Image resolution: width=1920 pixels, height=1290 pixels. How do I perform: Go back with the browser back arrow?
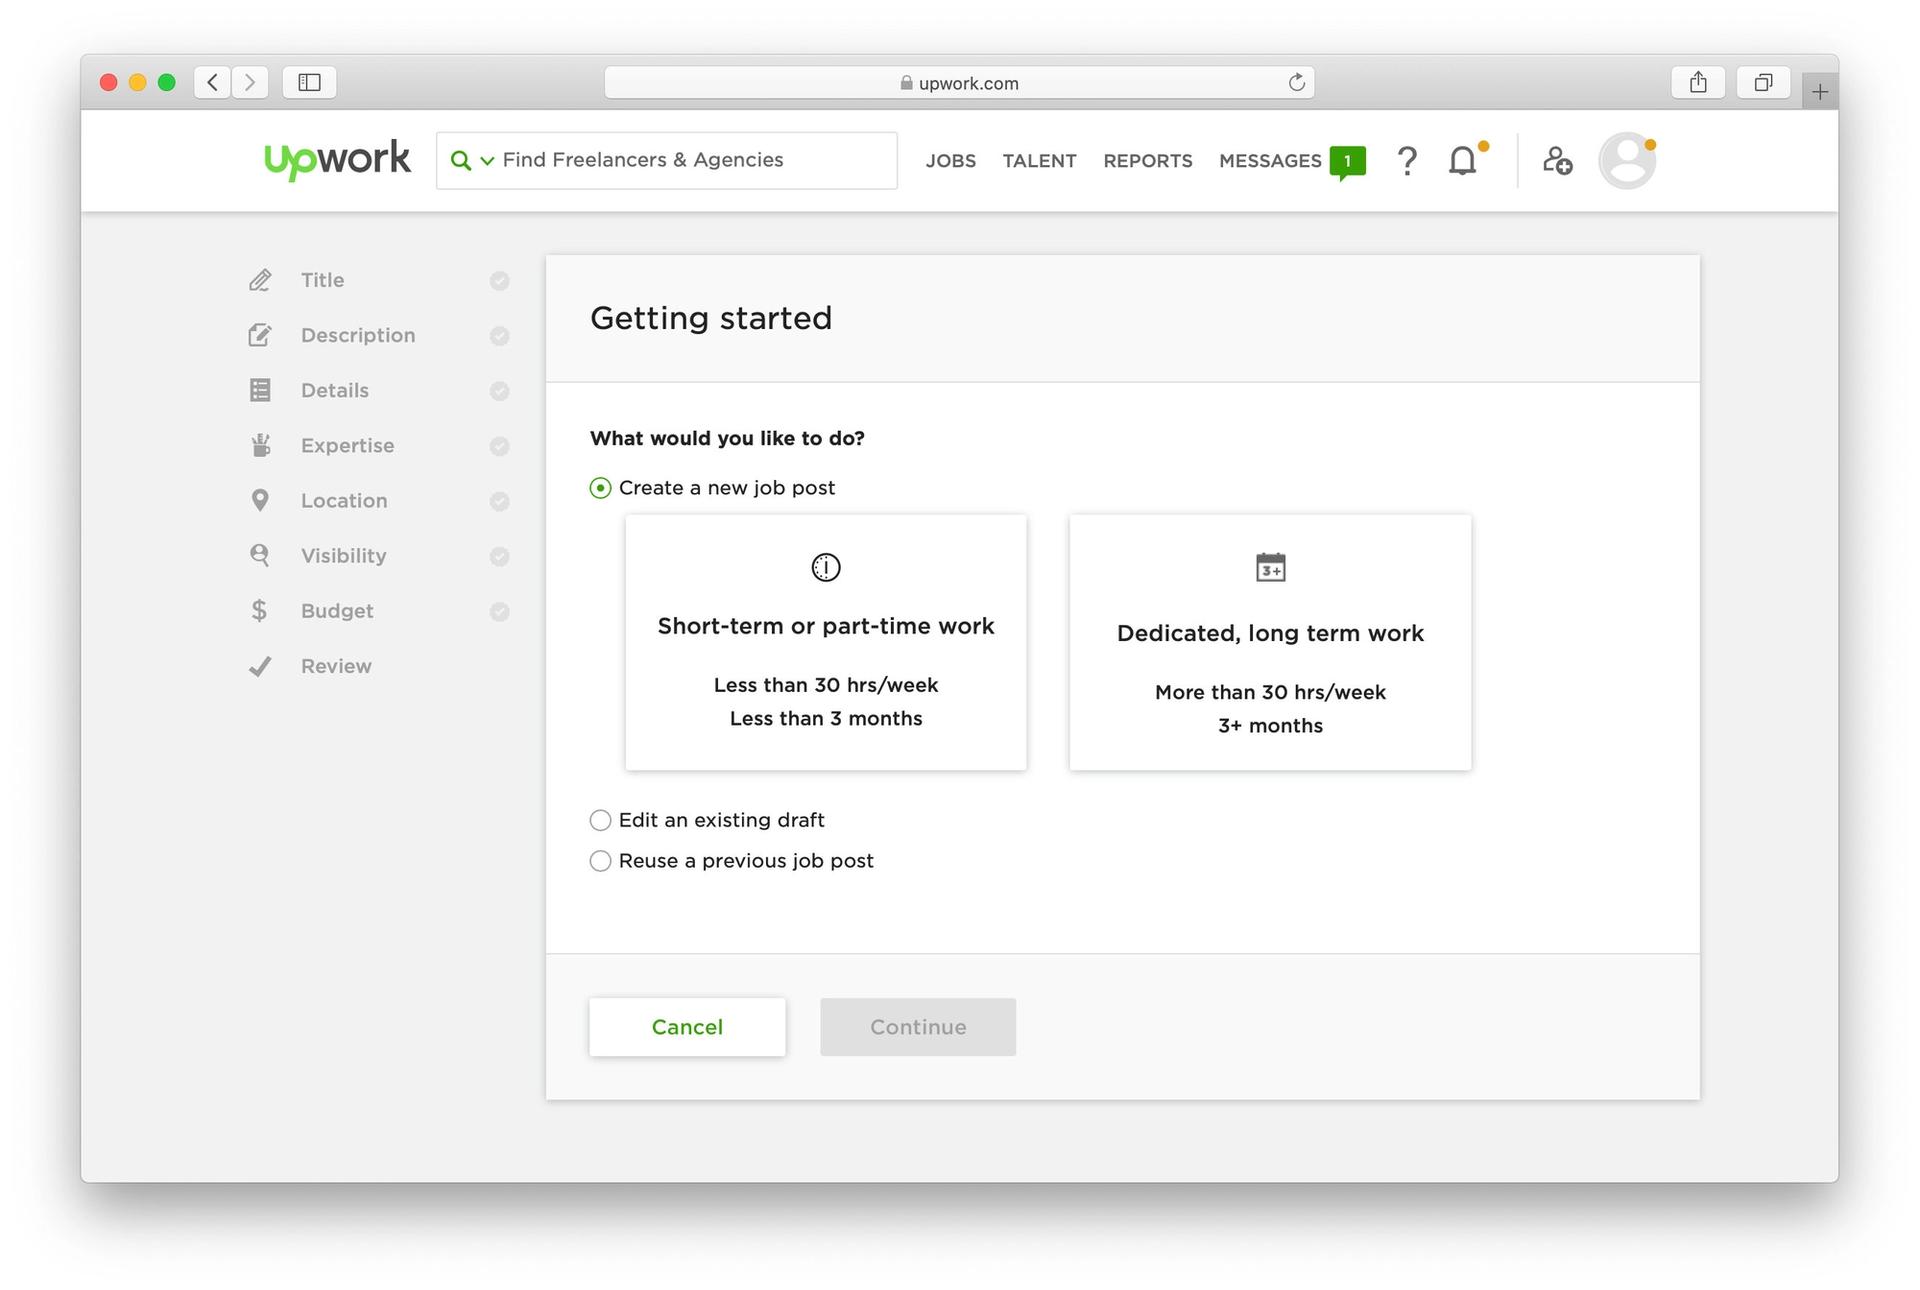point(212,82)
